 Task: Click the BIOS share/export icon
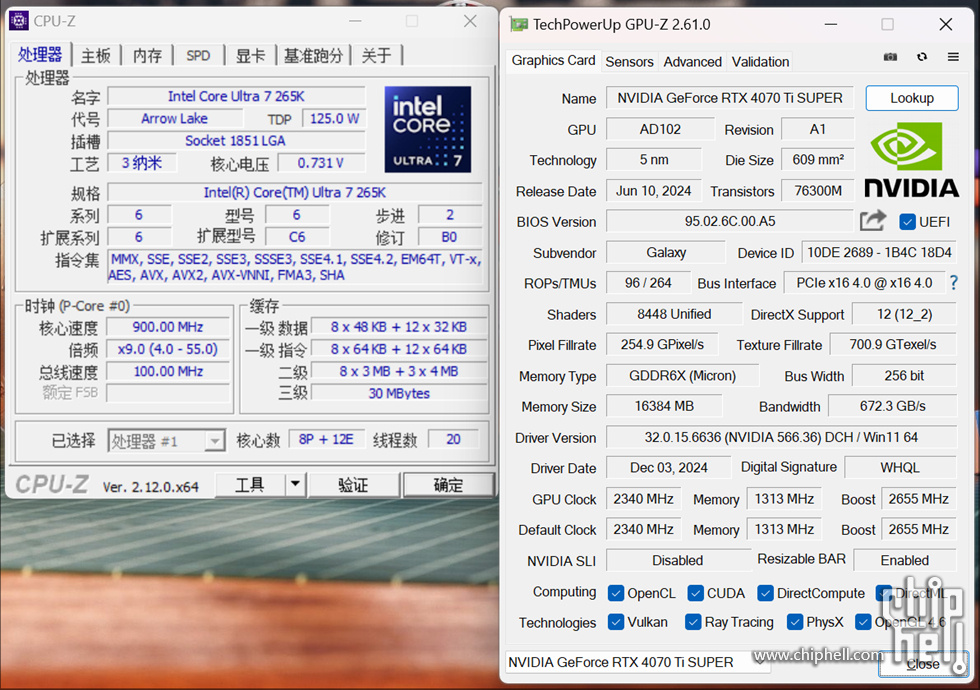pos(873,221)
